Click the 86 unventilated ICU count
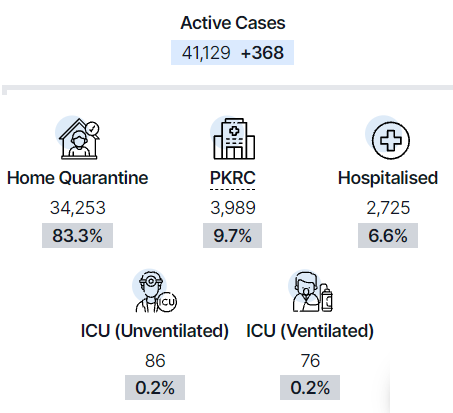The width and height of the screenshot is (453, 413). pyautogui.click(x=155, y=361)
